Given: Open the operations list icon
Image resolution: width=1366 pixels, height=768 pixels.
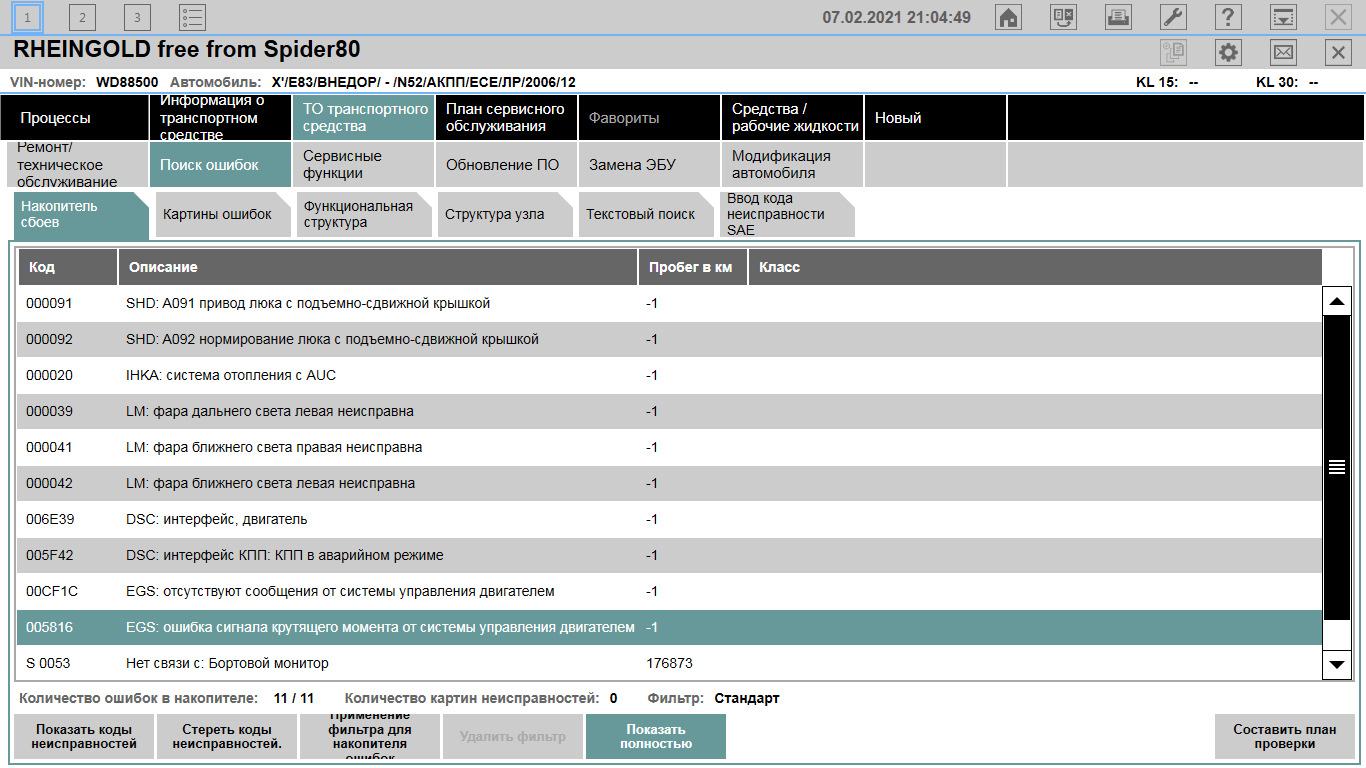Looking at the screenshot, I should click(x=192, y=17).
